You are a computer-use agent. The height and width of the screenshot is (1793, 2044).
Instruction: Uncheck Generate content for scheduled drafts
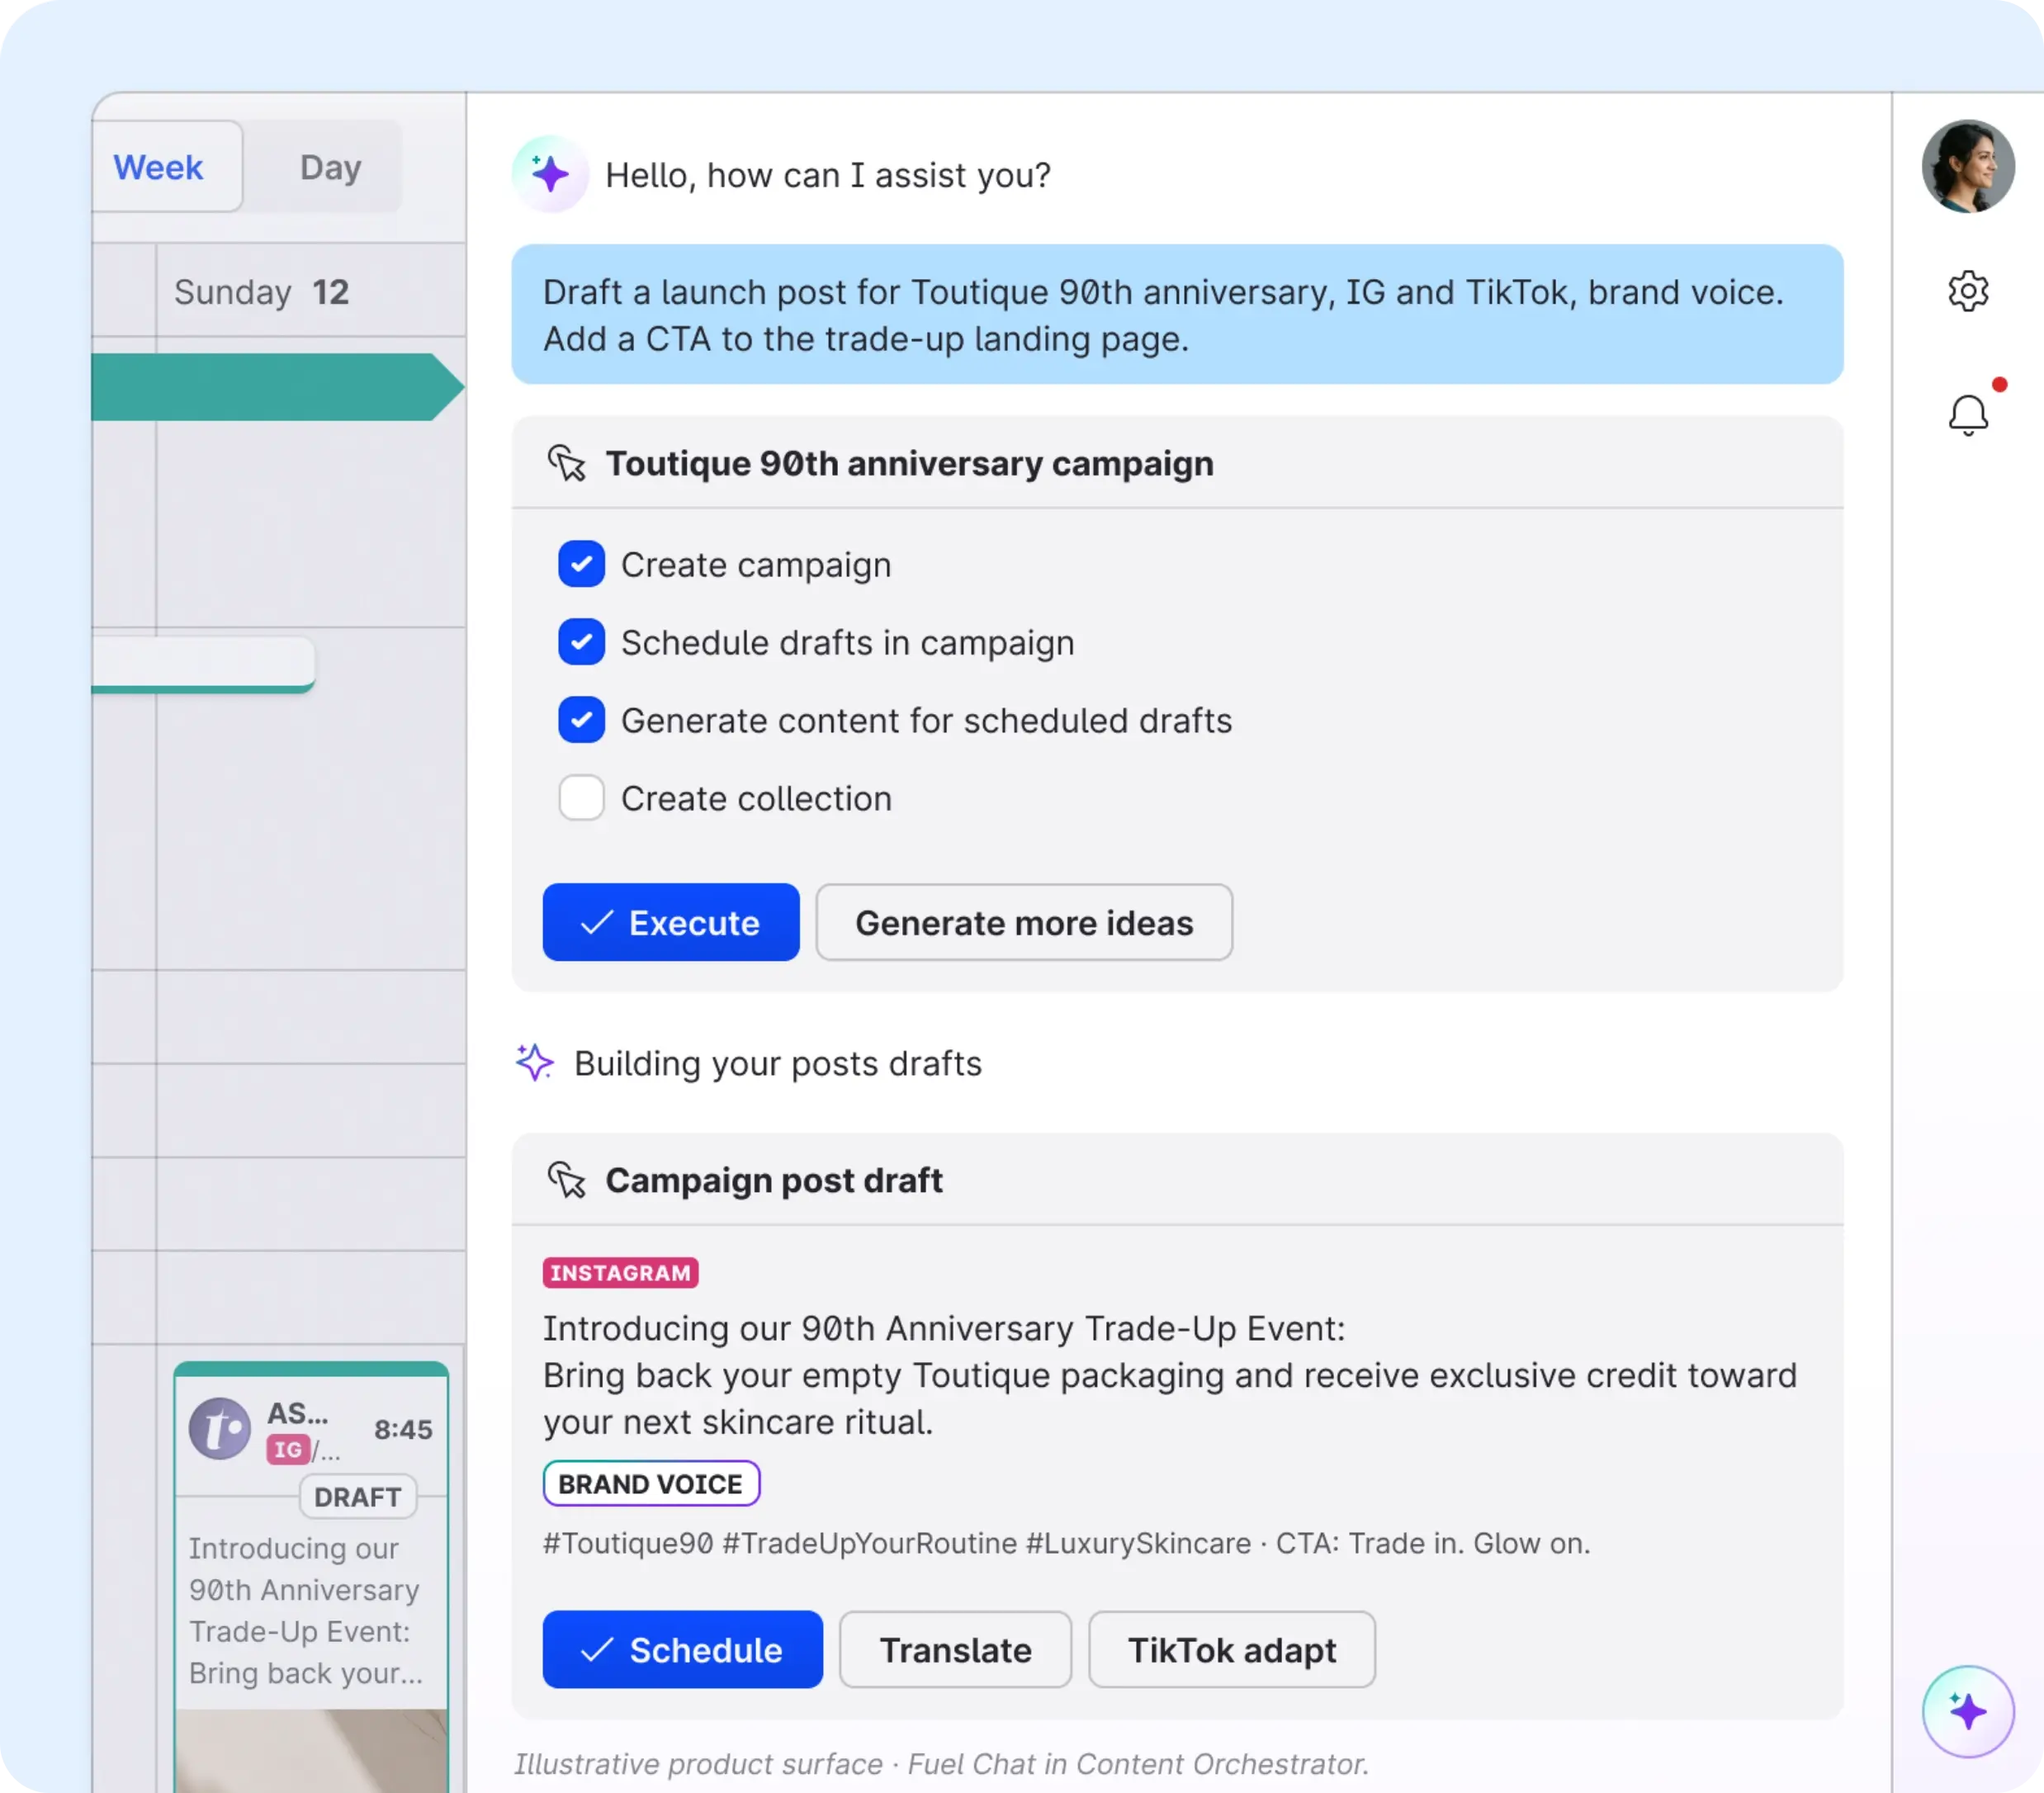pos(581,720)
